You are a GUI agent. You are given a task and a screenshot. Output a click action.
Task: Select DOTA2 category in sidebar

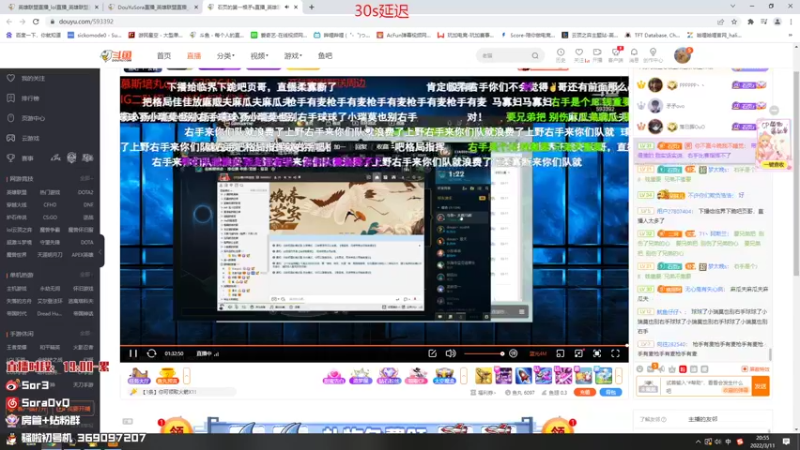pyautogui.click(x=85, y=192)
